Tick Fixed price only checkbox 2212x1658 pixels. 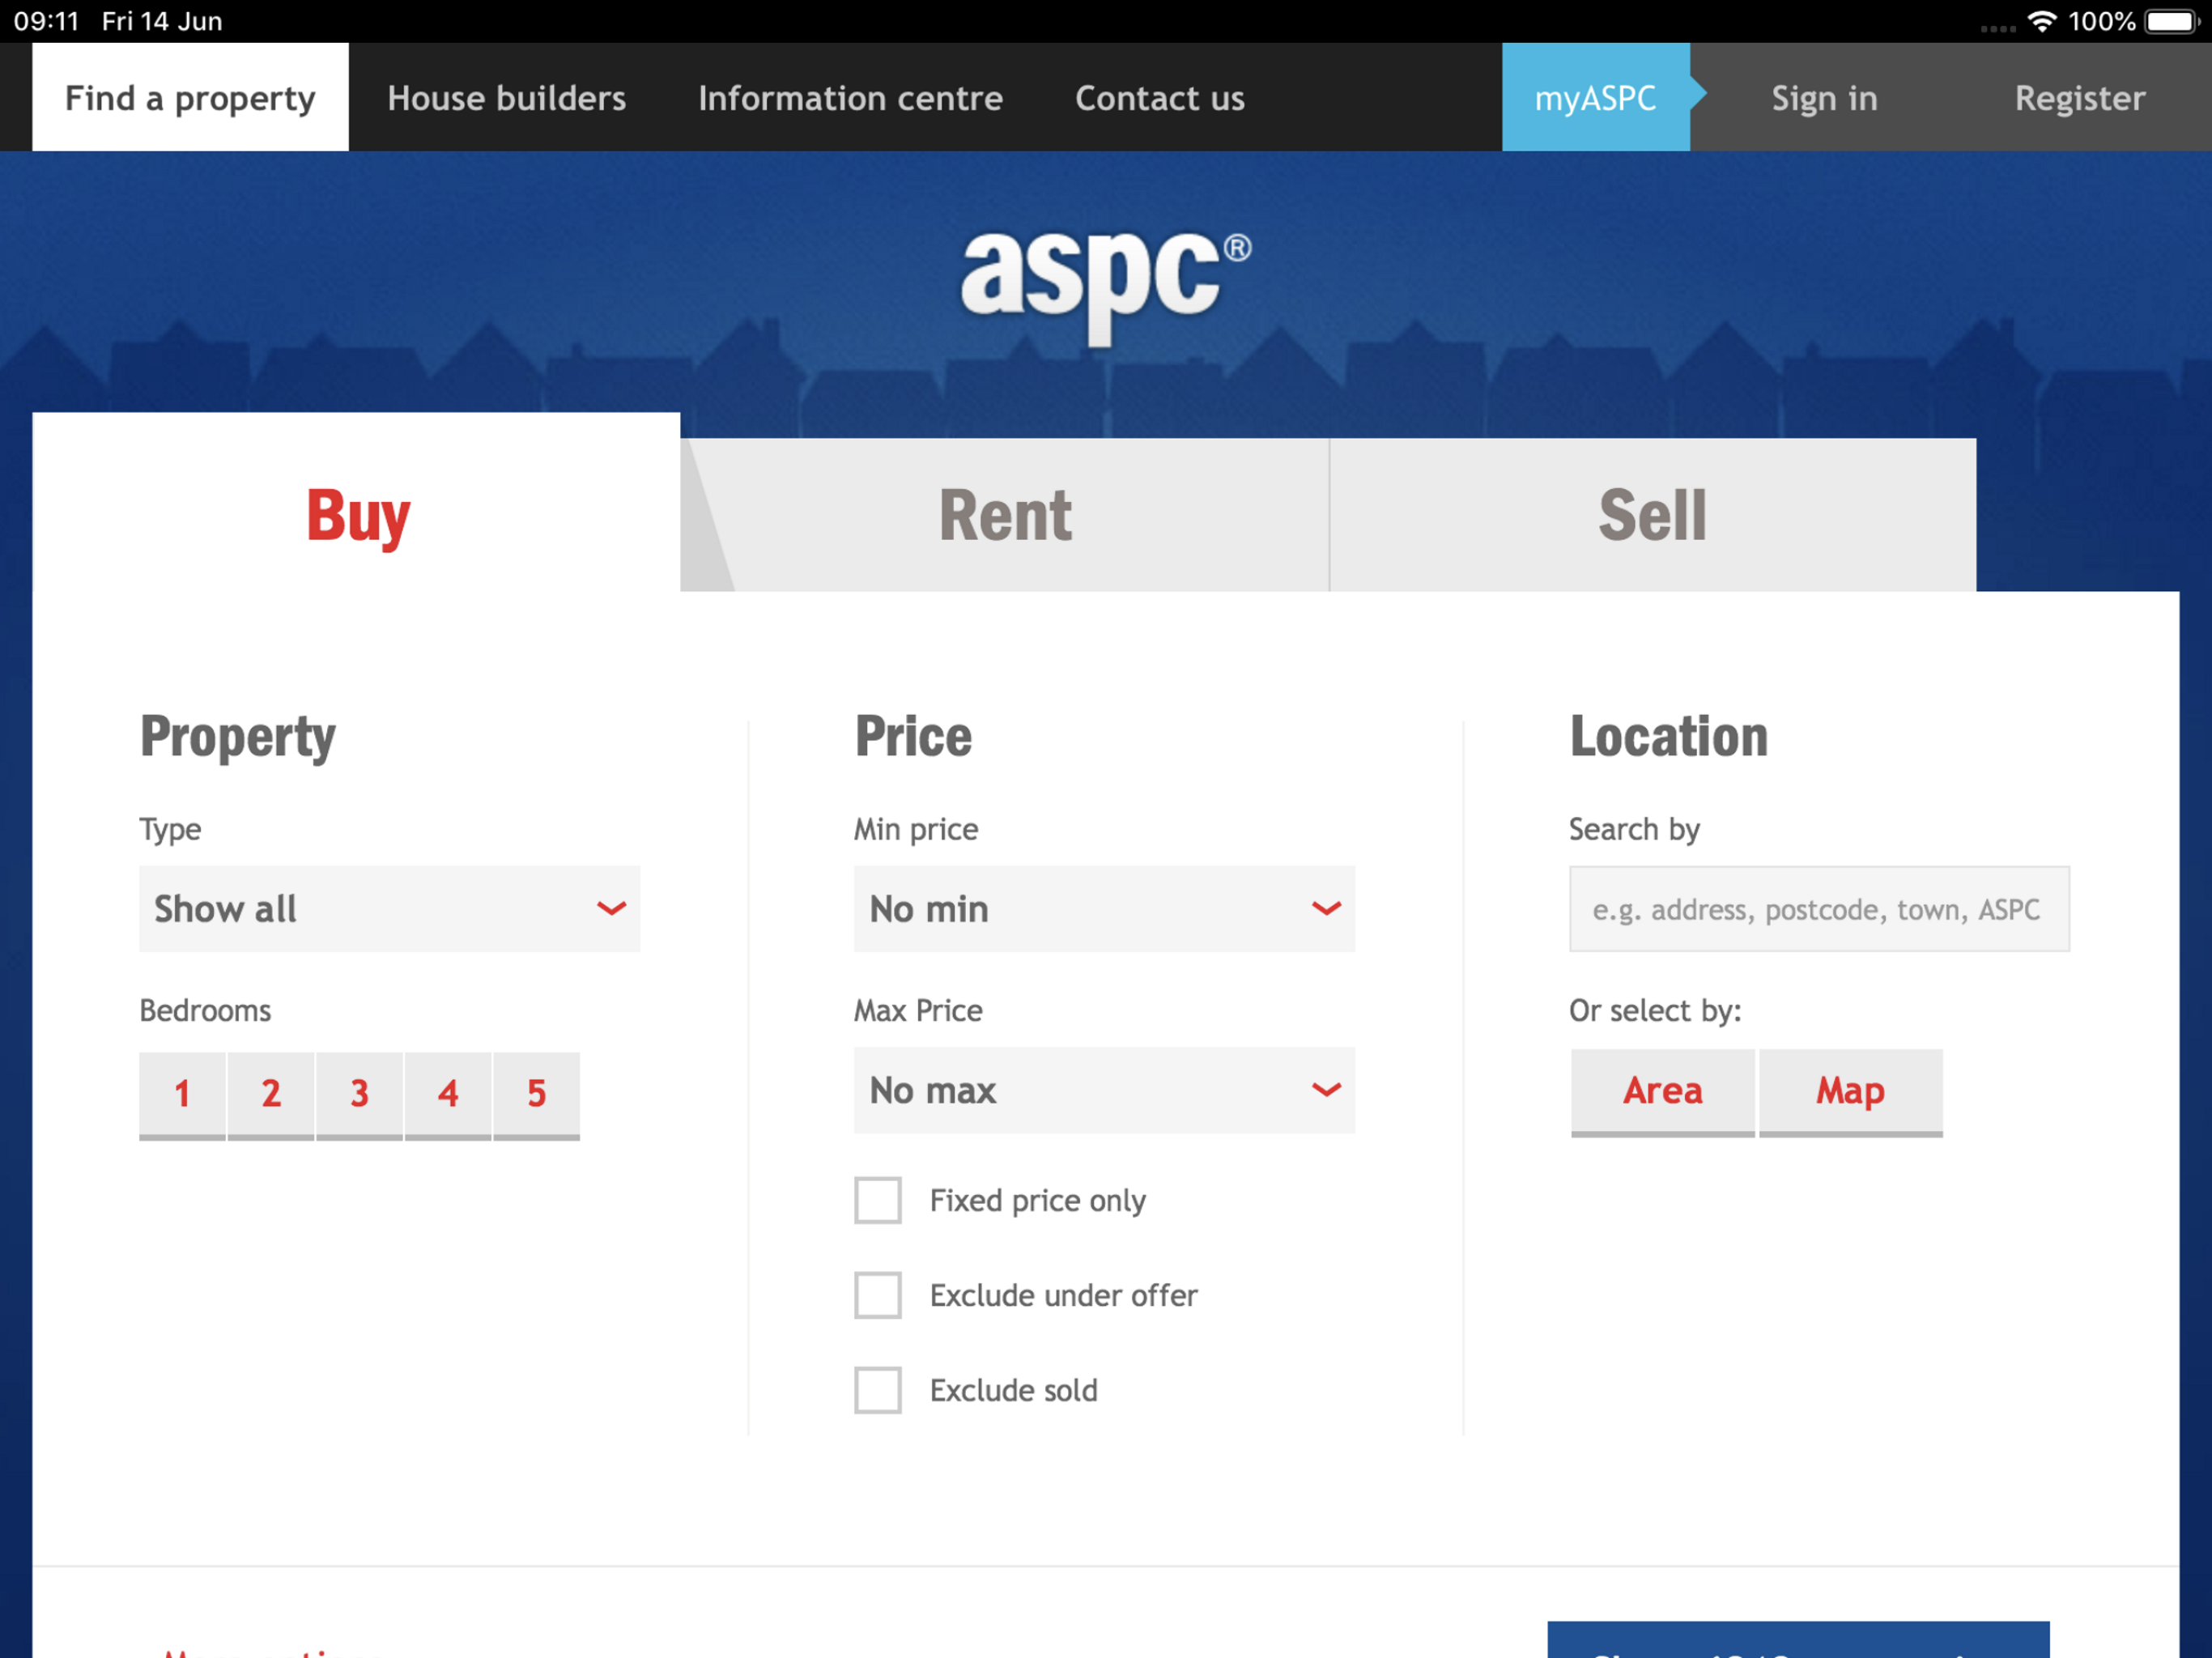[x=878, y=1200]
